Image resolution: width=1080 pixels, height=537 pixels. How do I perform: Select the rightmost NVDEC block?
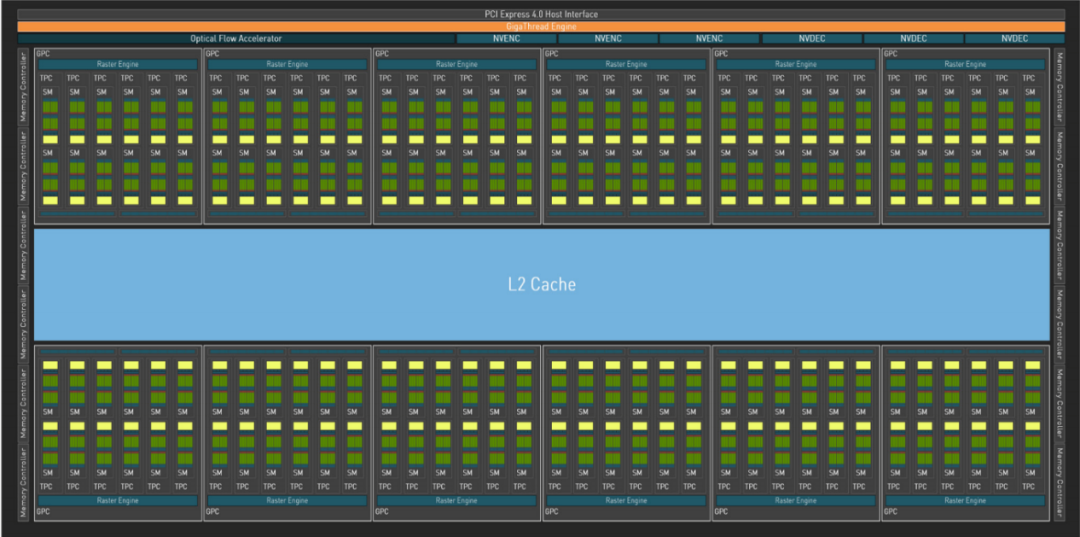click(1014, 39)
